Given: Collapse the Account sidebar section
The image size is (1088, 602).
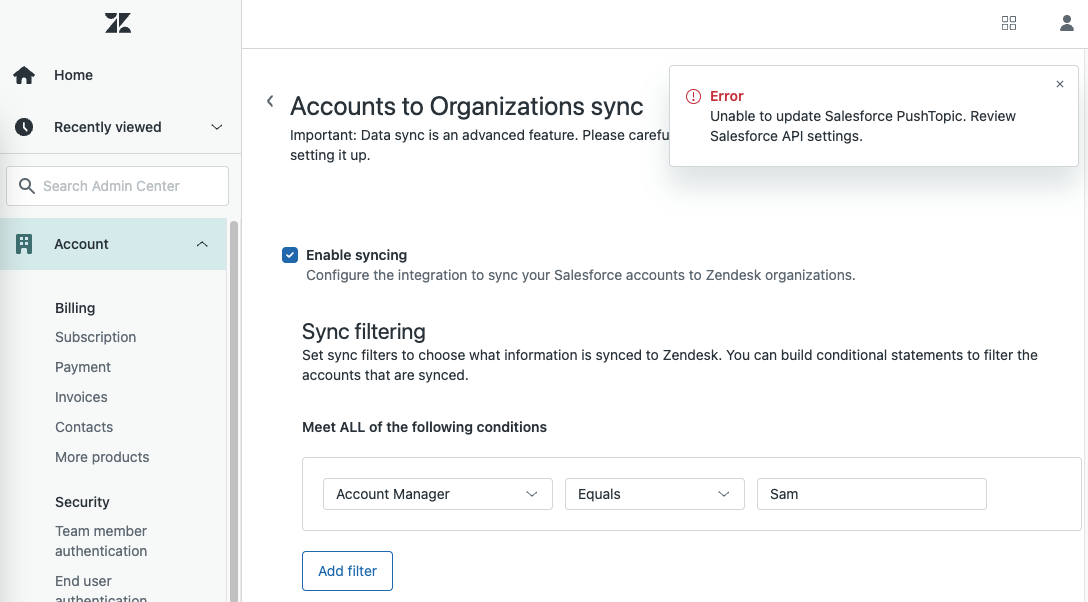Looking at the screenshot, I should pos(202,244).
